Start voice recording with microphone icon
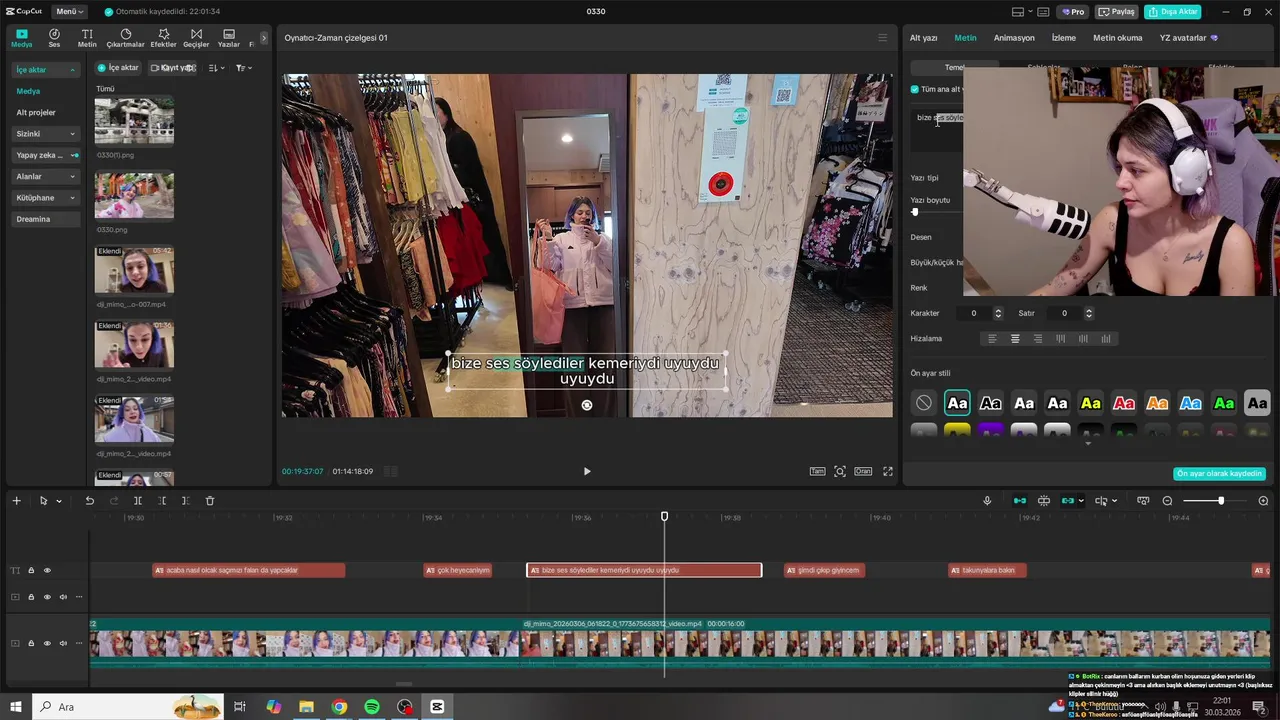 click(987, 501)
